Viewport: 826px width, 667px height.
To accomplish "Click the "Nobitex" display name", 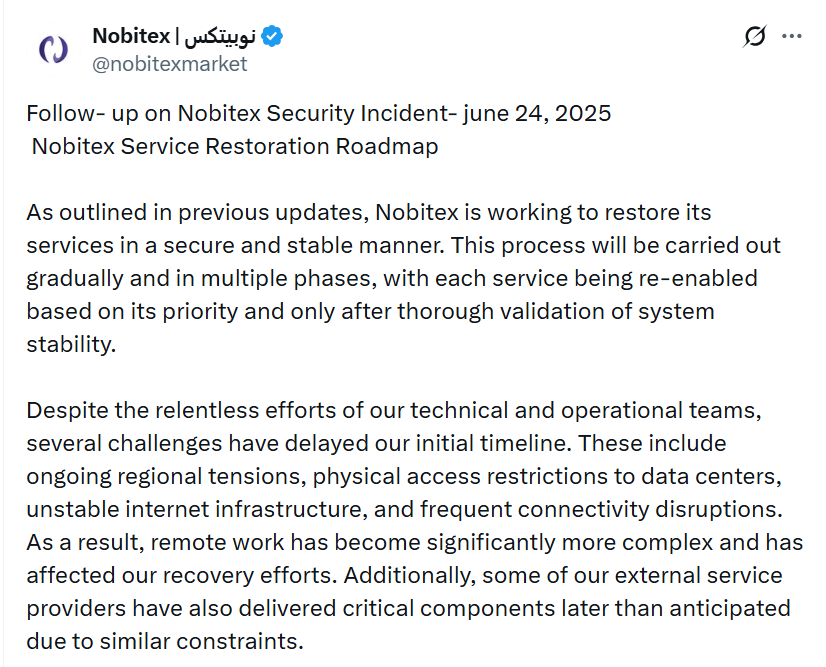I will pos(130,37).
